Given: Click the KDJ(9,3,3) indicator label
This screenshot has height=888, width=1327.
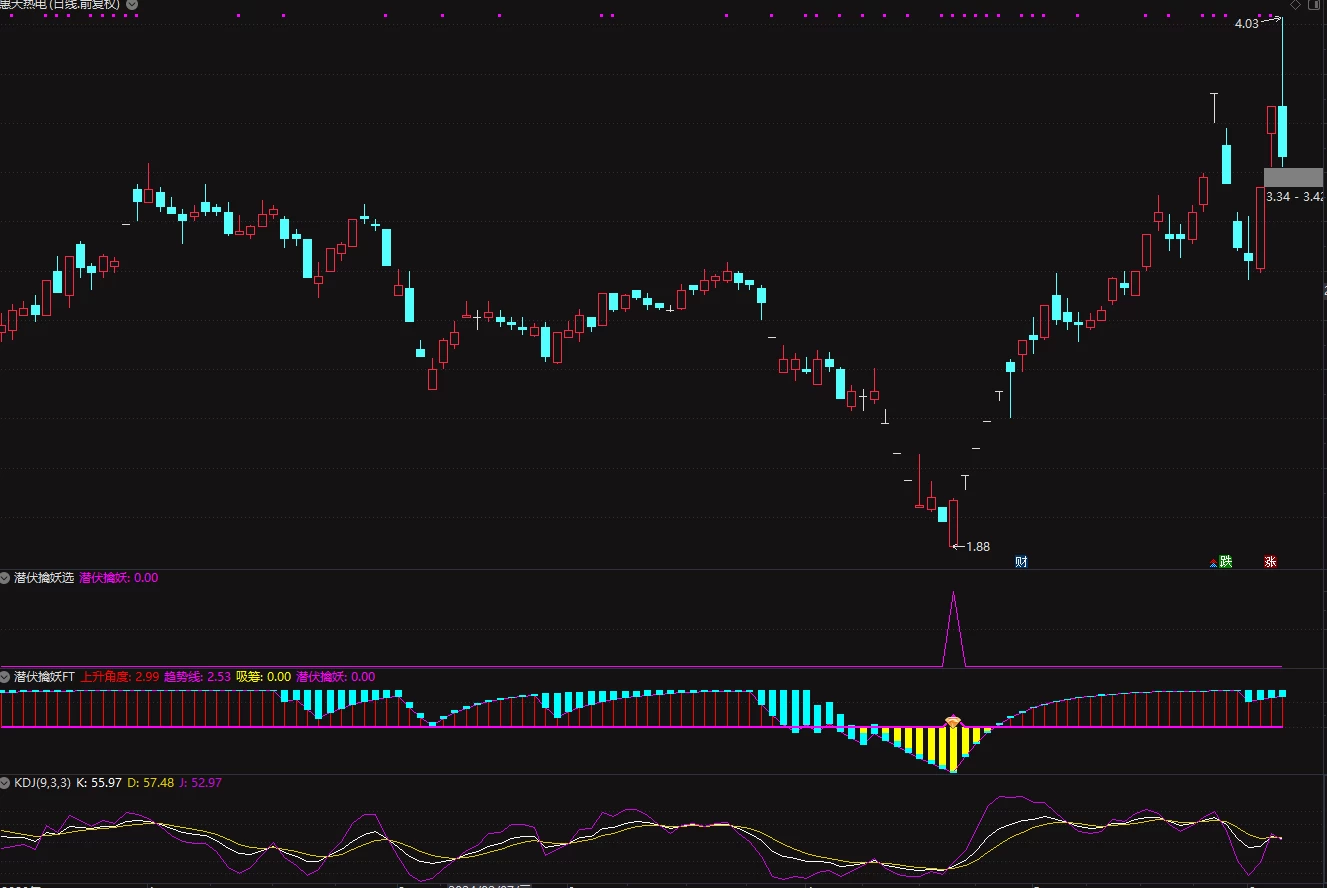Looking at the screenshot, I should coord(42,783).
